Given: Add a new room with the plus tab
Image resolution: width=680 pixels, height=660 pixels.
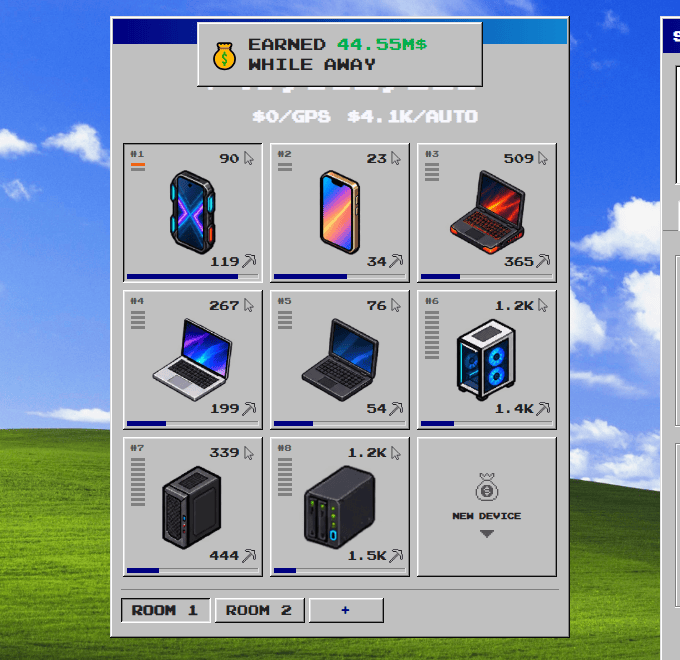Looking at the screenshot, I should click(346, 610).
